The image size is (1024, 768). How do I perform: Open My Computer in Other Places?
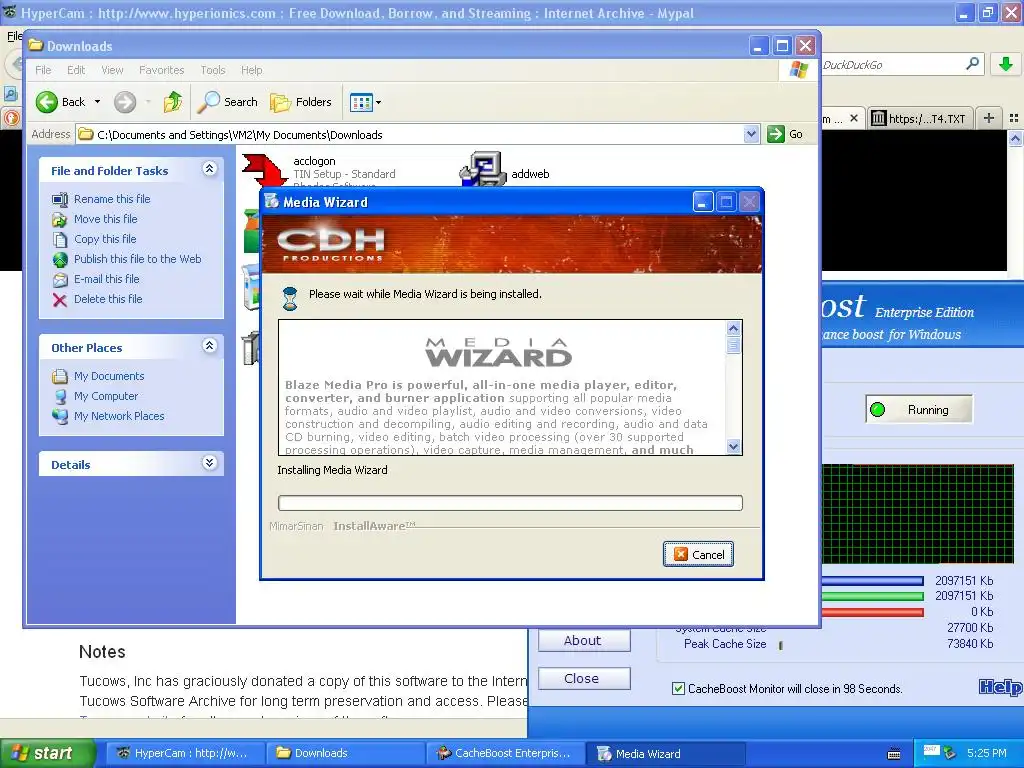[106, 396]
